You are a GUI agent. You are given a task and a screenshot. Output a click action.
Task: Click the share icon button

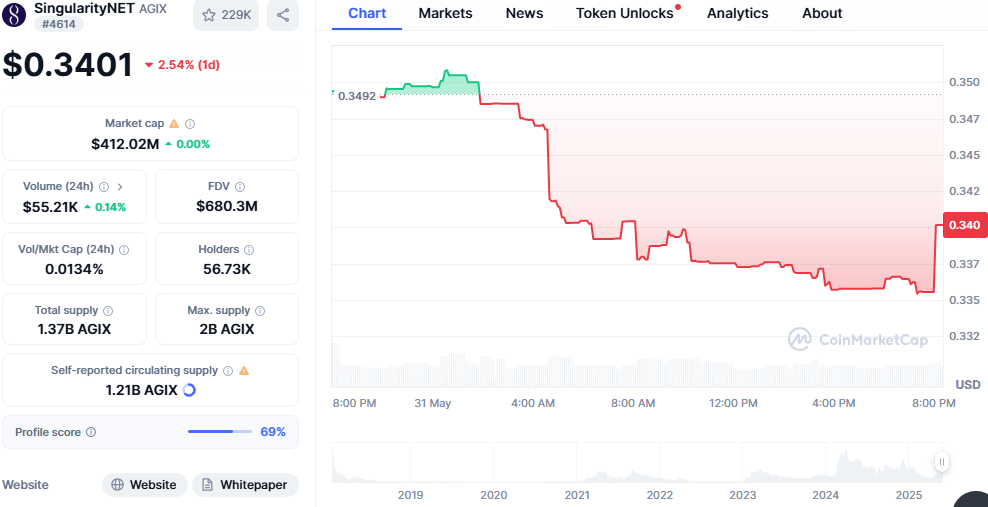click(x=283, y=15)
